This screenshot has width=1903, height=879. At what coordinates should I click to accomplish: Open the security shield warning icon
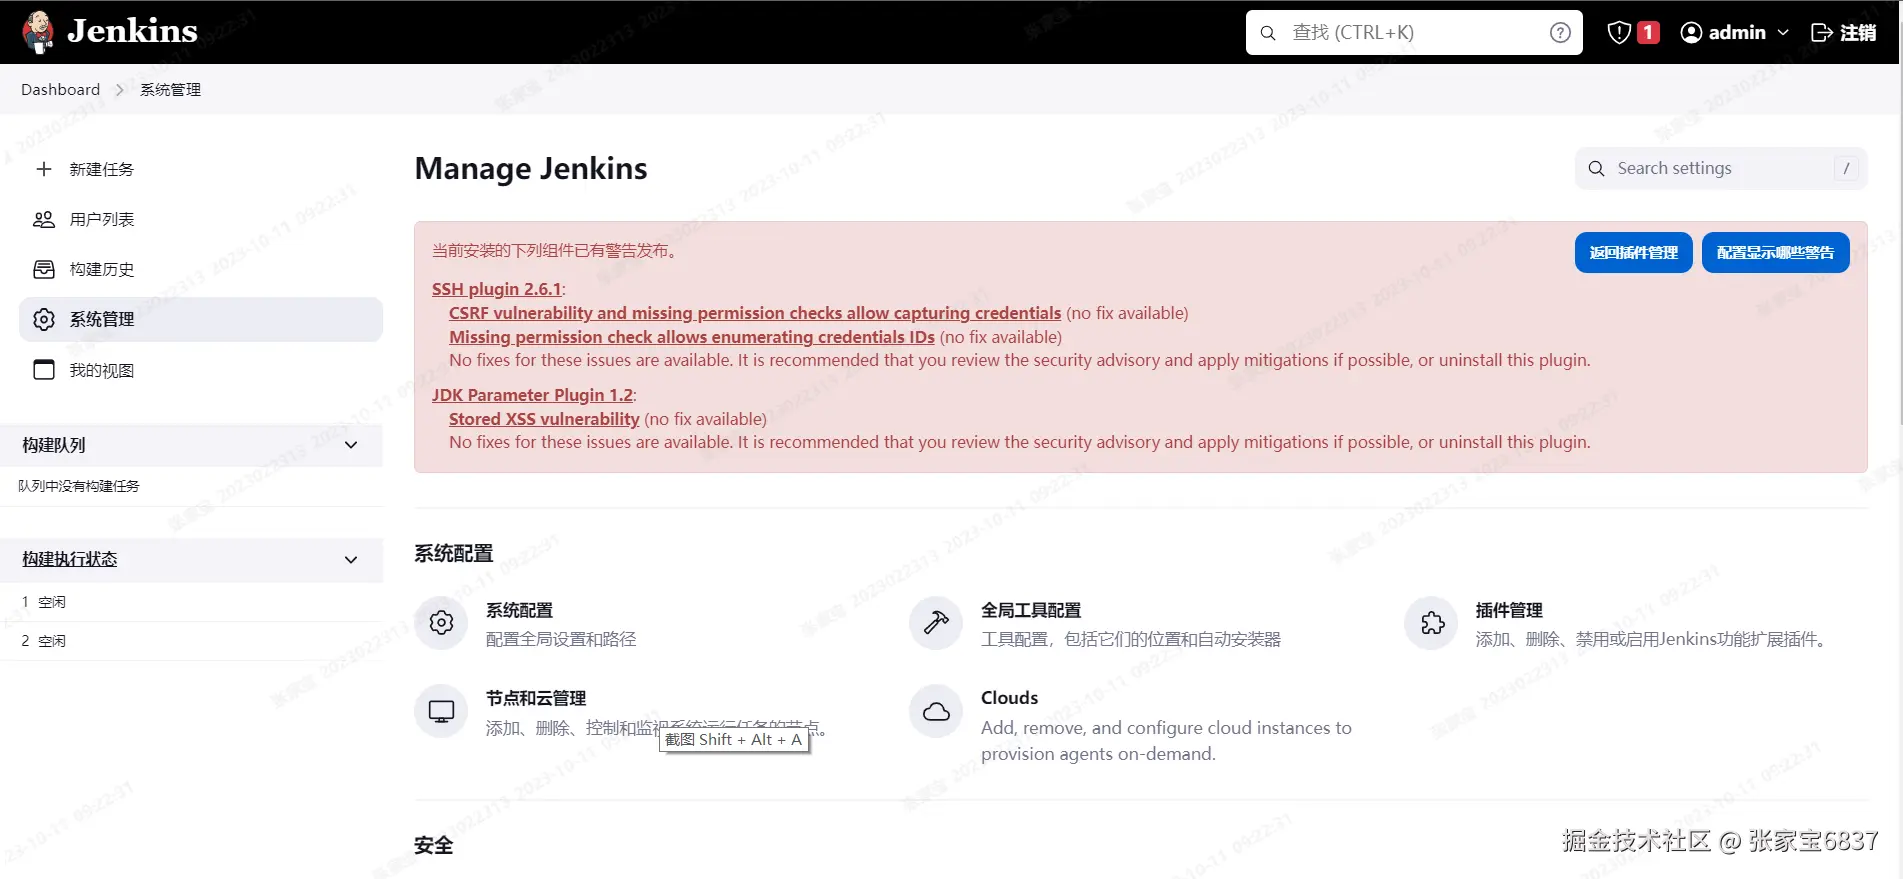(x=1619, y=33)
